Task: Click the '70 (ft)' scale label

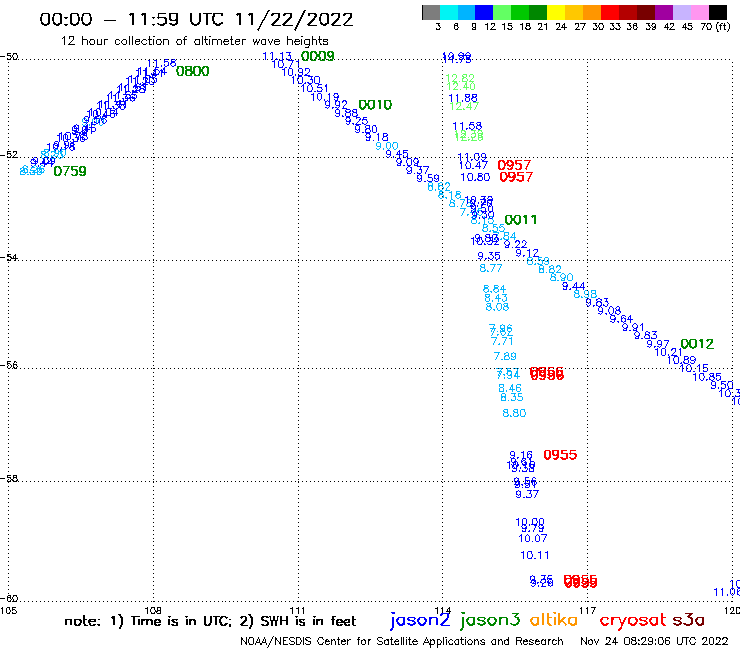Action: click(715, 26)
